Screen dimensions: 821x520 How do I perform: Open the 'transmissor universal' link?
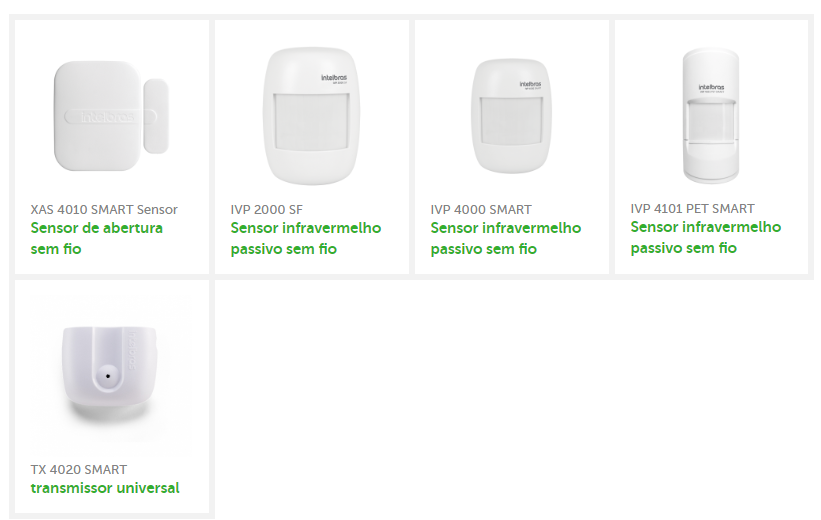click(x=105, y=488)
